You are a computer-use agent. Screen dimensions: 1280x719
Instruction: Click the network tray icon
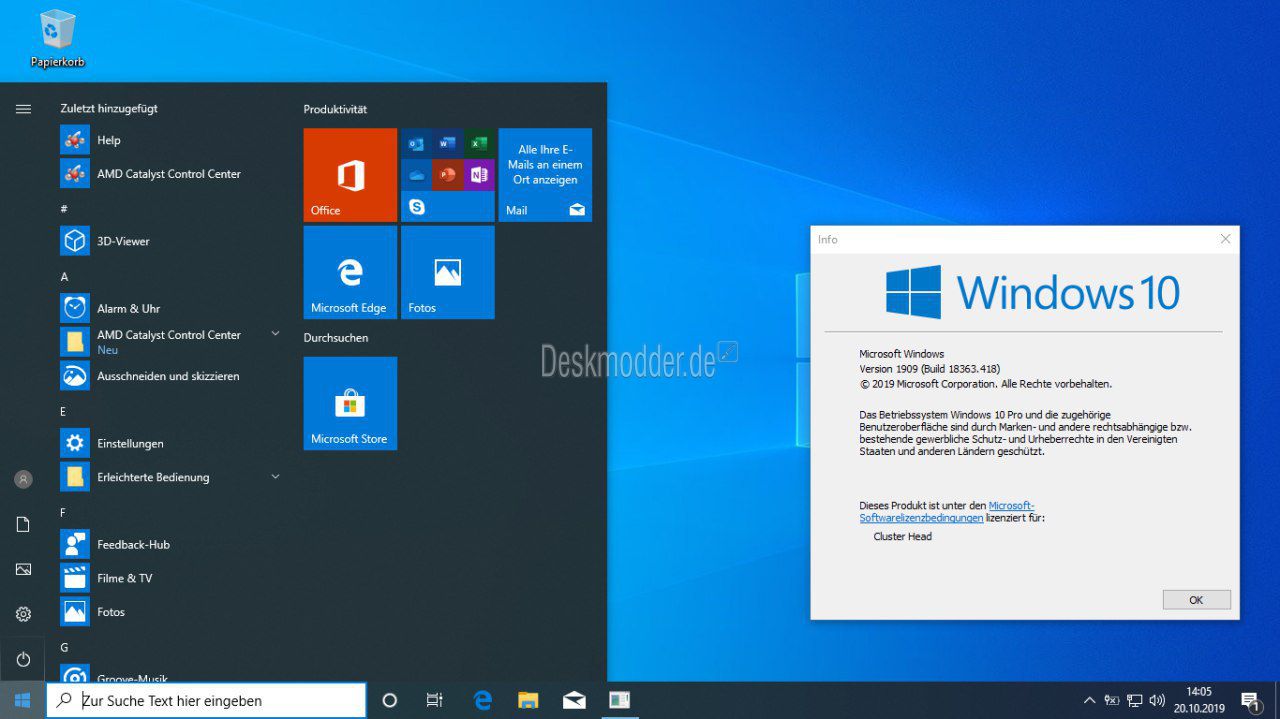1135,700
